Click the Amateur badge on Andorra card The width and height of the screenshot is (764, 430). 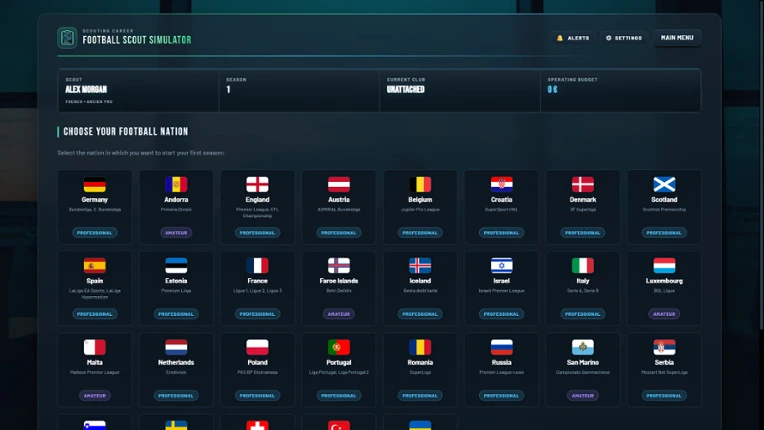[x=176, y=233]
